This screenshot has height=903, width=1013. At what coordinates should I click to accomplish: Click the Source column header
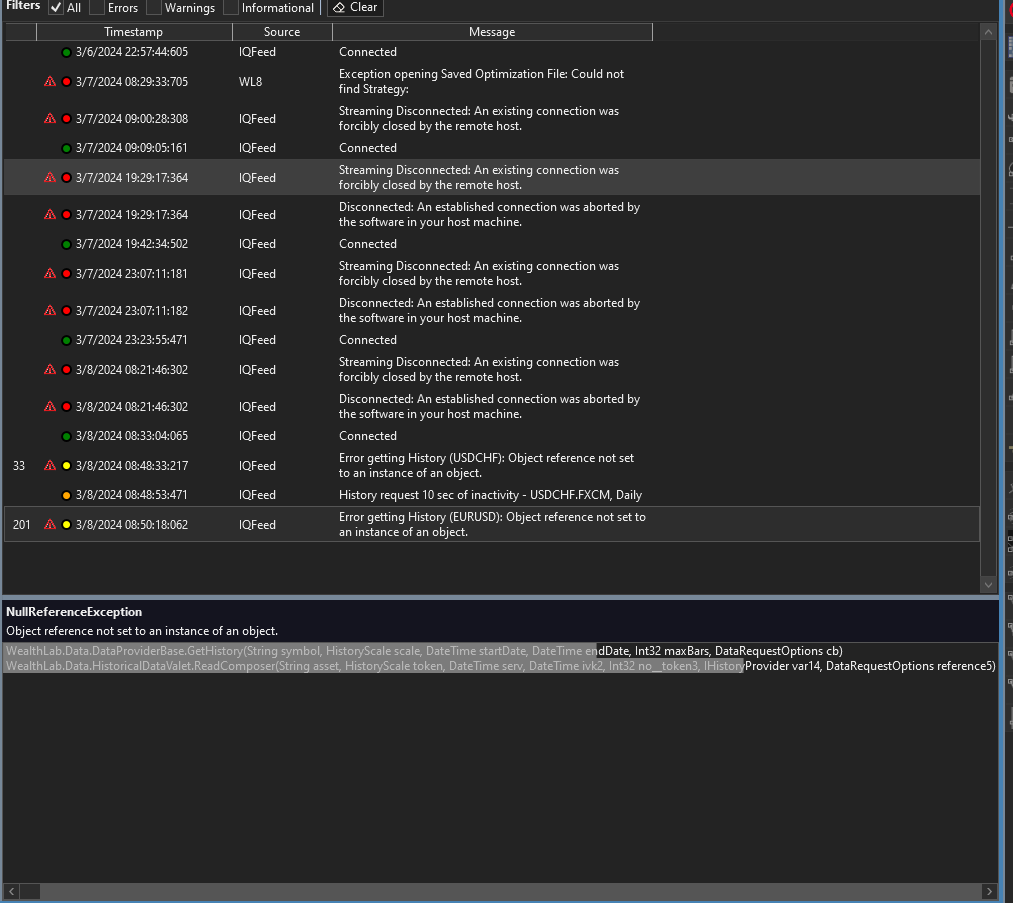[x=282, y=32]
